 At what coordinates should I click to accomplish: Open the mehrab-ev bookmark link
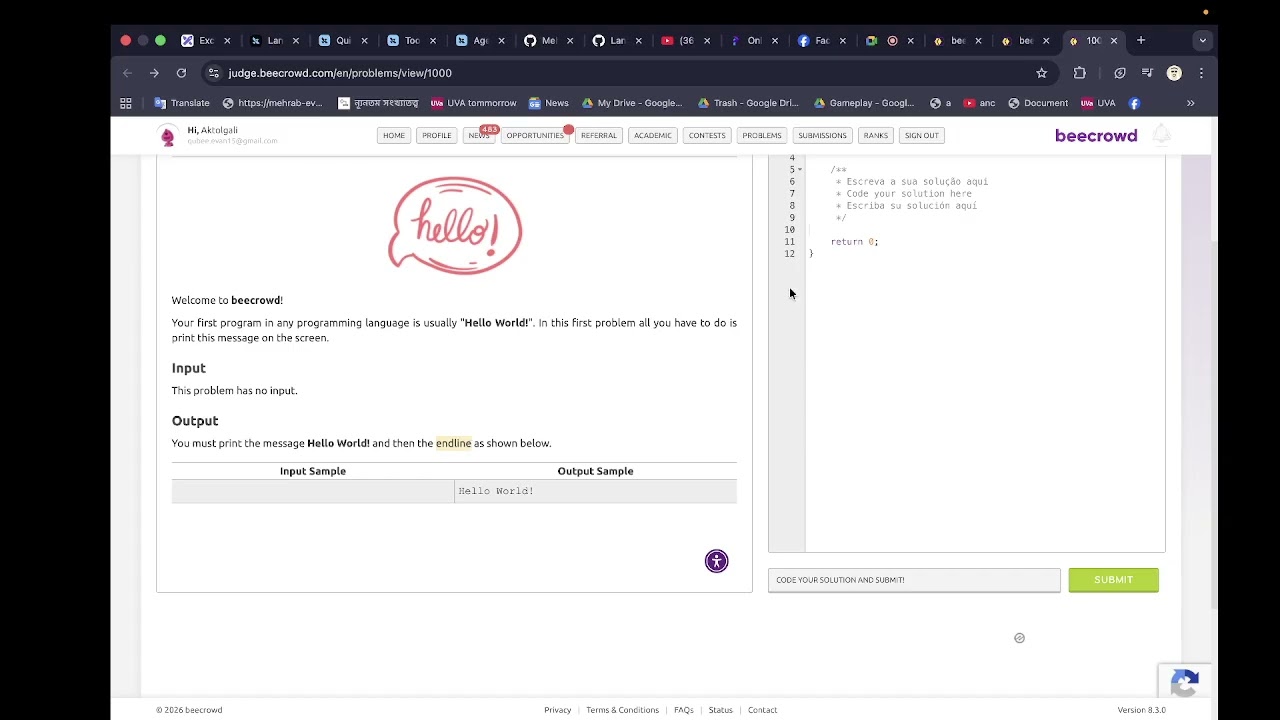point(273,103)
